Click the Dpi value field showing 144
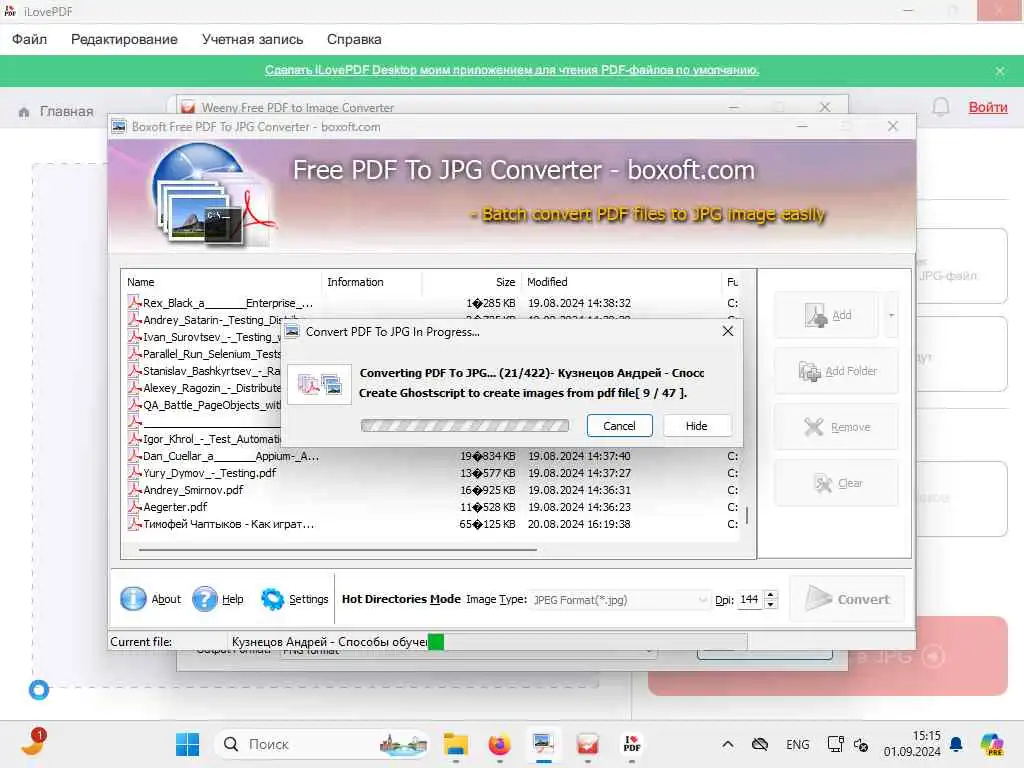The image size is (1024, 768). (750, 600)
